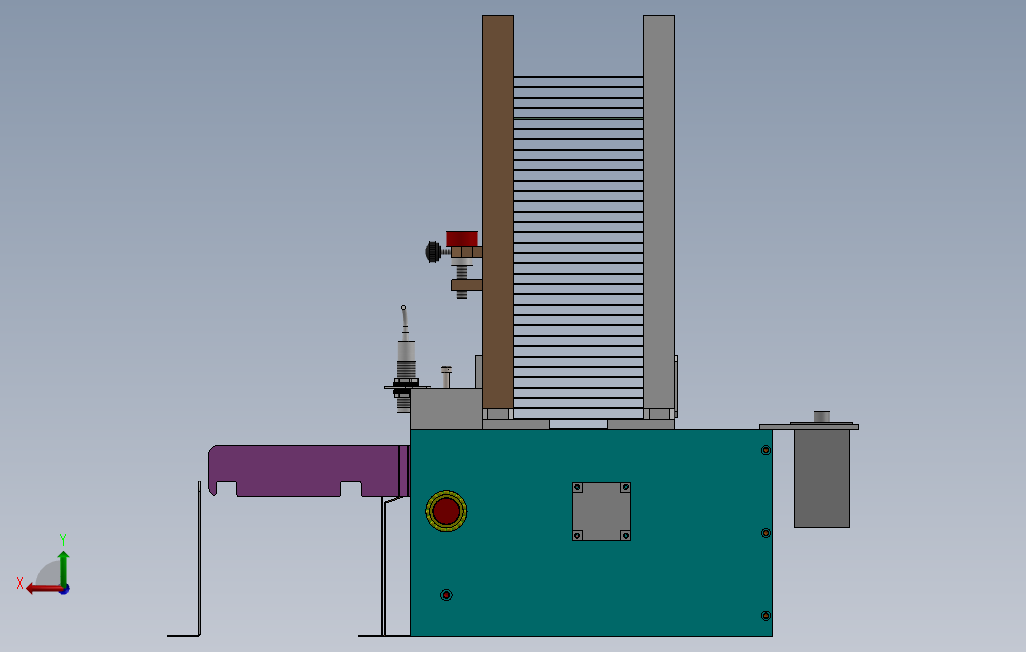Select the gray block beside the brown post base
The image size is (1026, 652).
click(x=446, y=409)
